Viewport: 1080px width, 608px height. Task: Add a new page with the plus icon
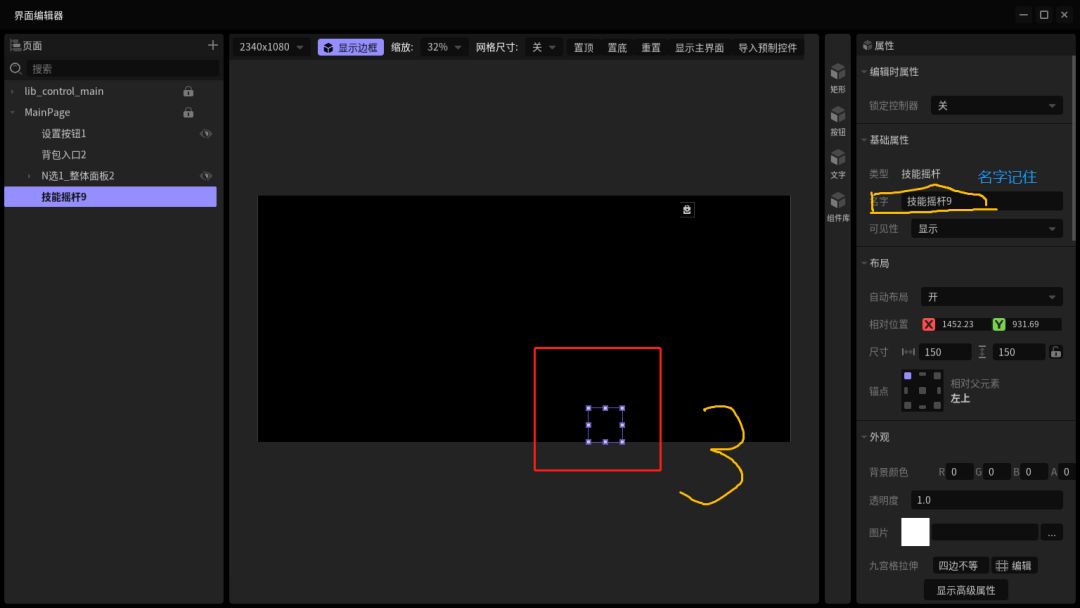point(213,45)
